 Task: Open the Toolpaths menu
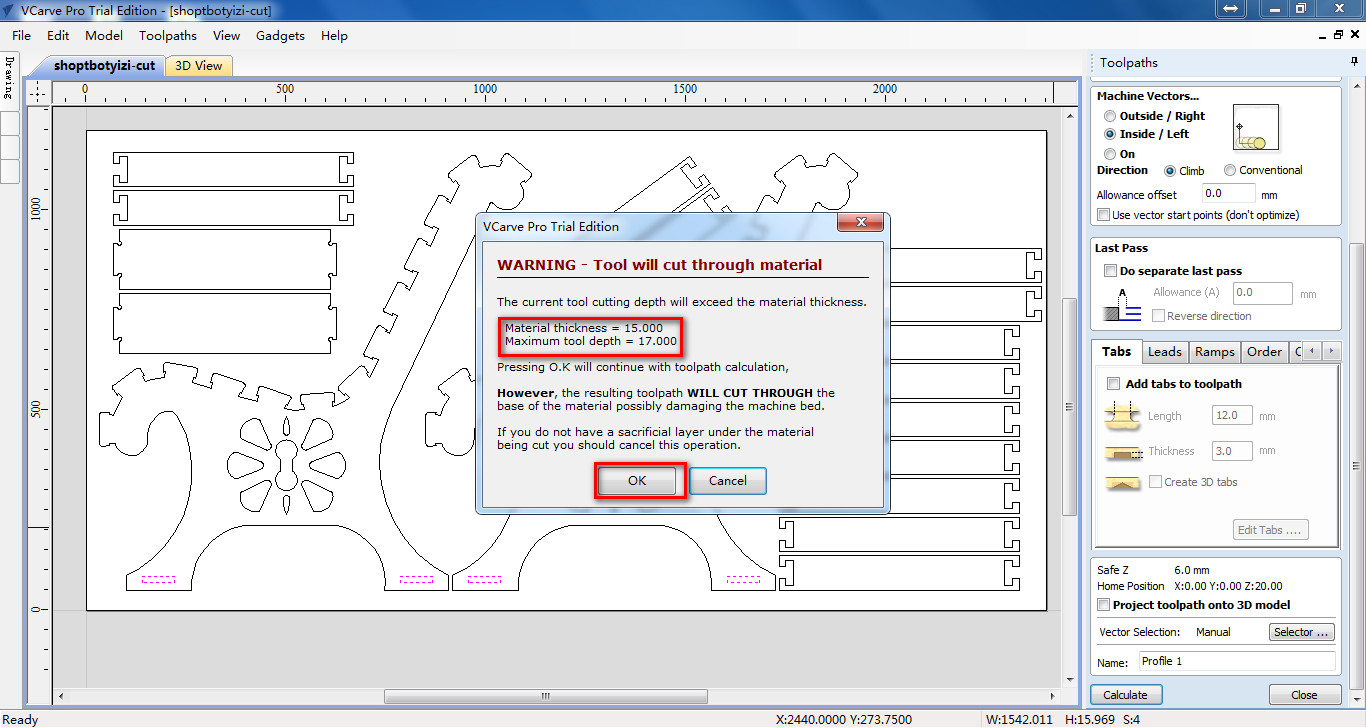168,35
